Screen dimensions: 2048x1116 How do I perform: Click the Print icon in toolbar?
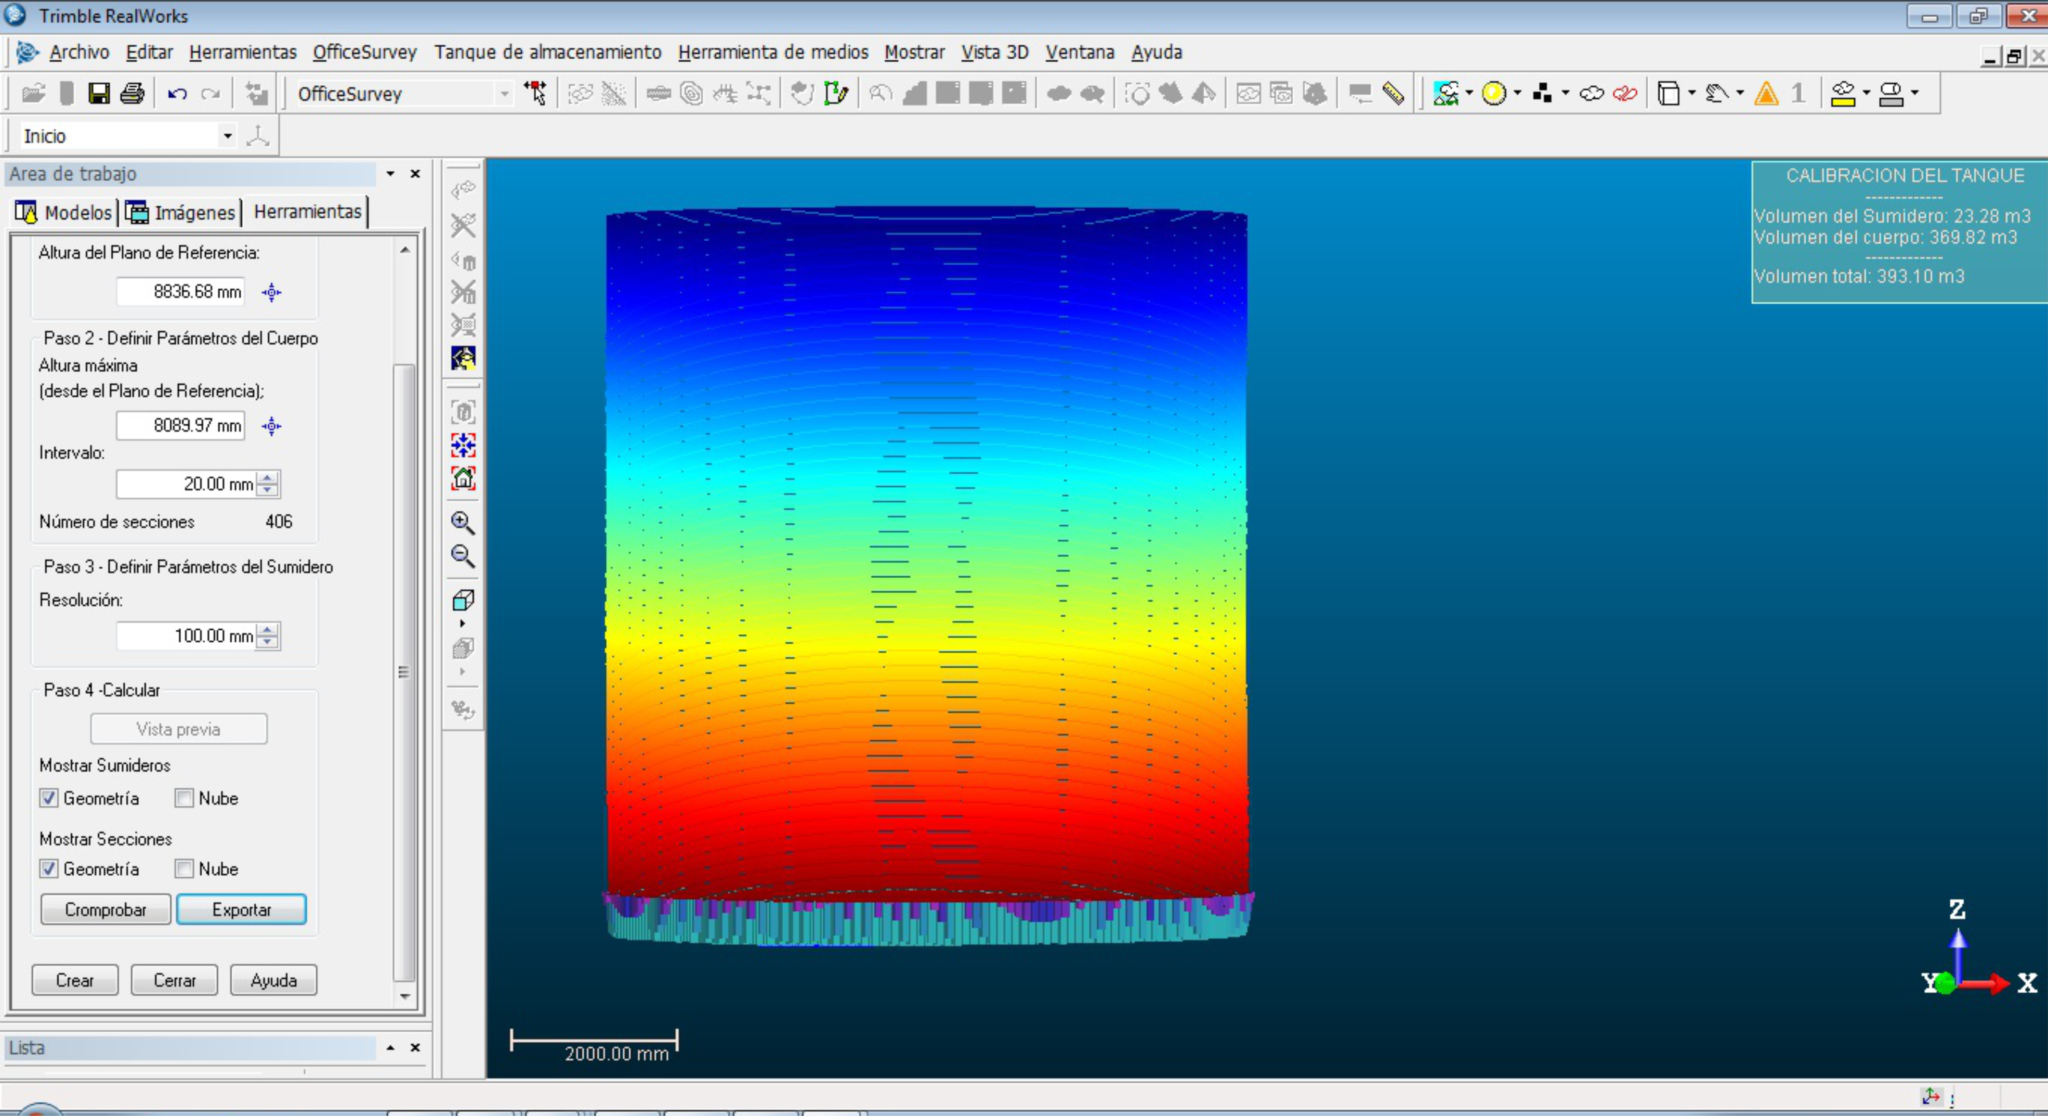132,94
